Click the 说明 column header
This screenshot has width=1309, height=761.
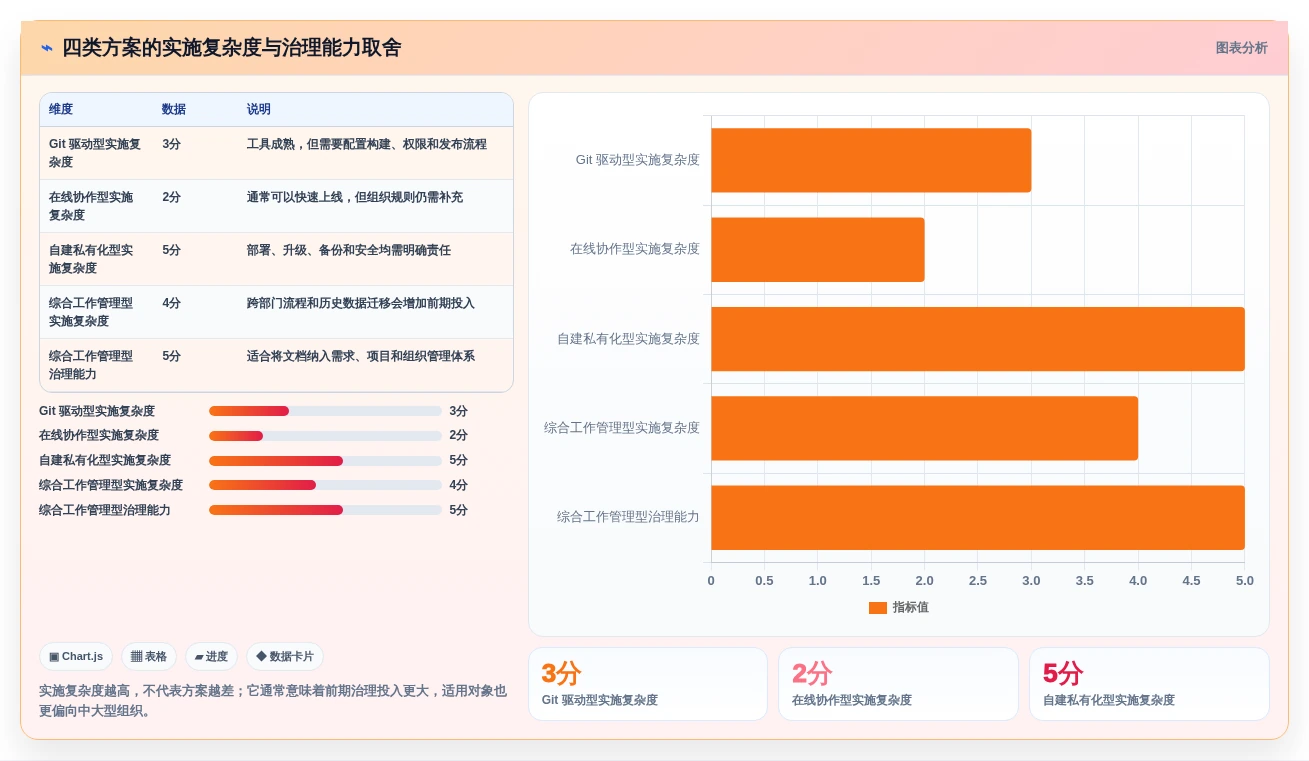(x=259, y=109)
